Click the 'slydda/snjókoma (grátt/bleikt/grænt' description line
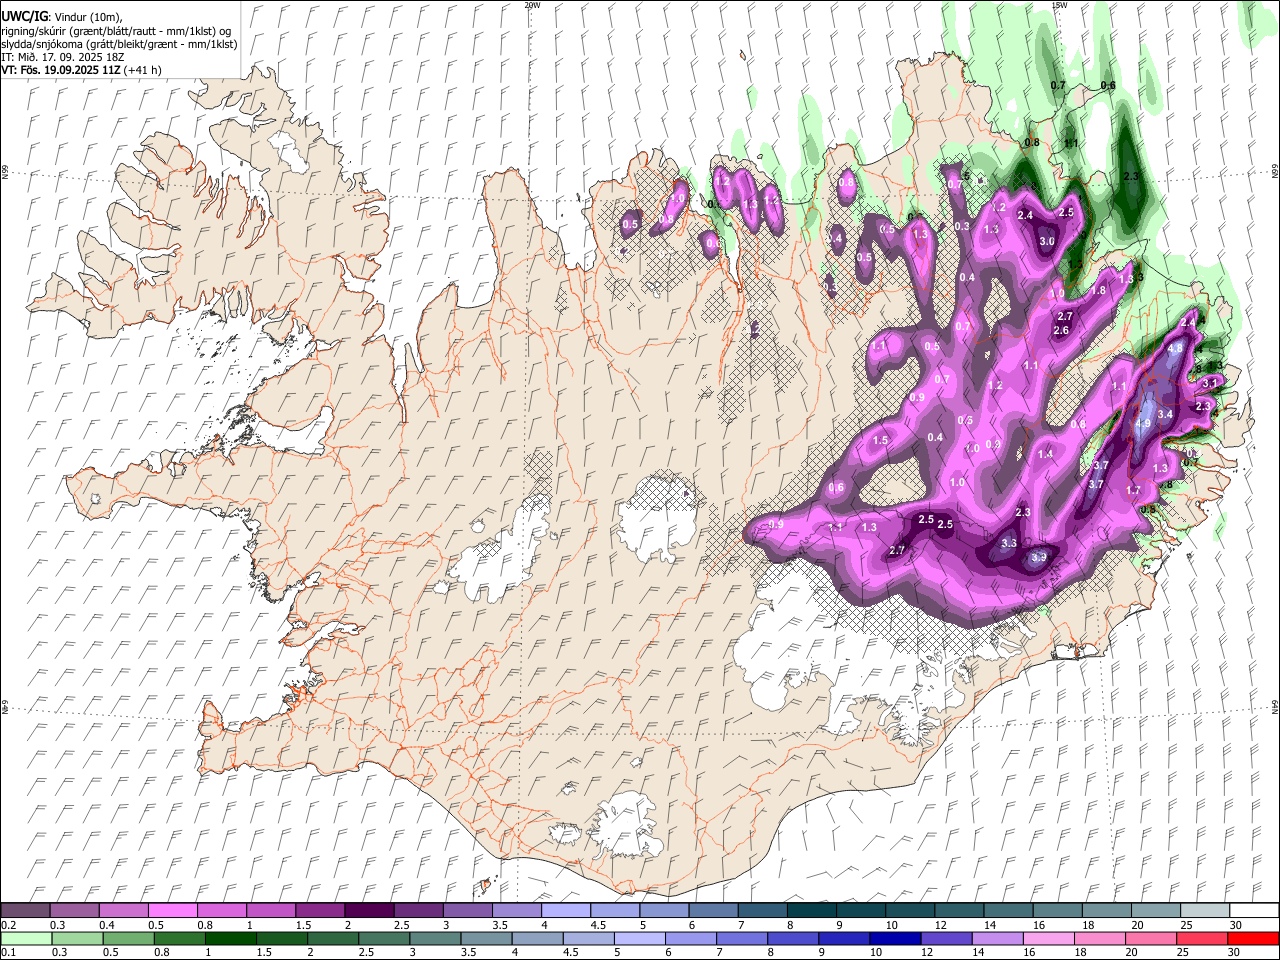Screen dimensions: 1280x960 (x=118, y=44)
